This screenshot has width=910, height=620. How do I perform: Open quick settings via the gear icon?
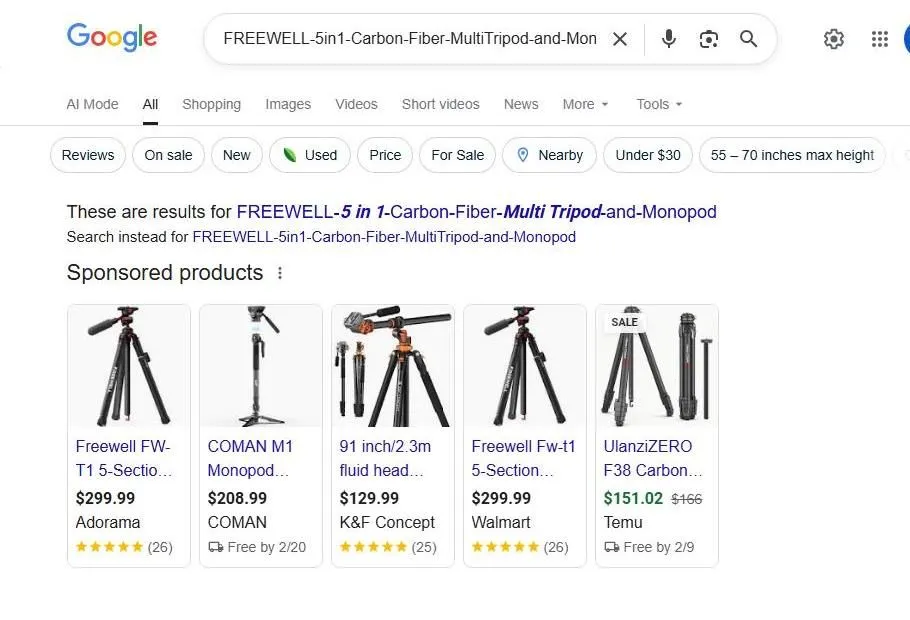[834, 39]
